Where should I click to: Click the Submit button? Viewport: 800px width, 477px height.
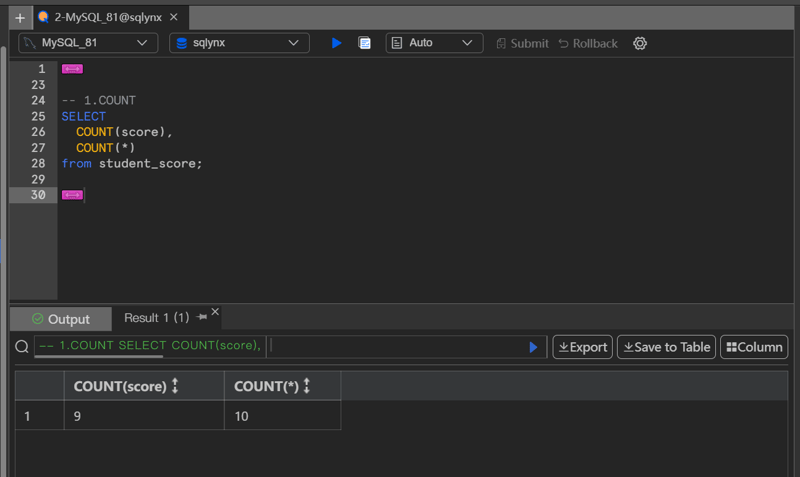tap(522, 43)
